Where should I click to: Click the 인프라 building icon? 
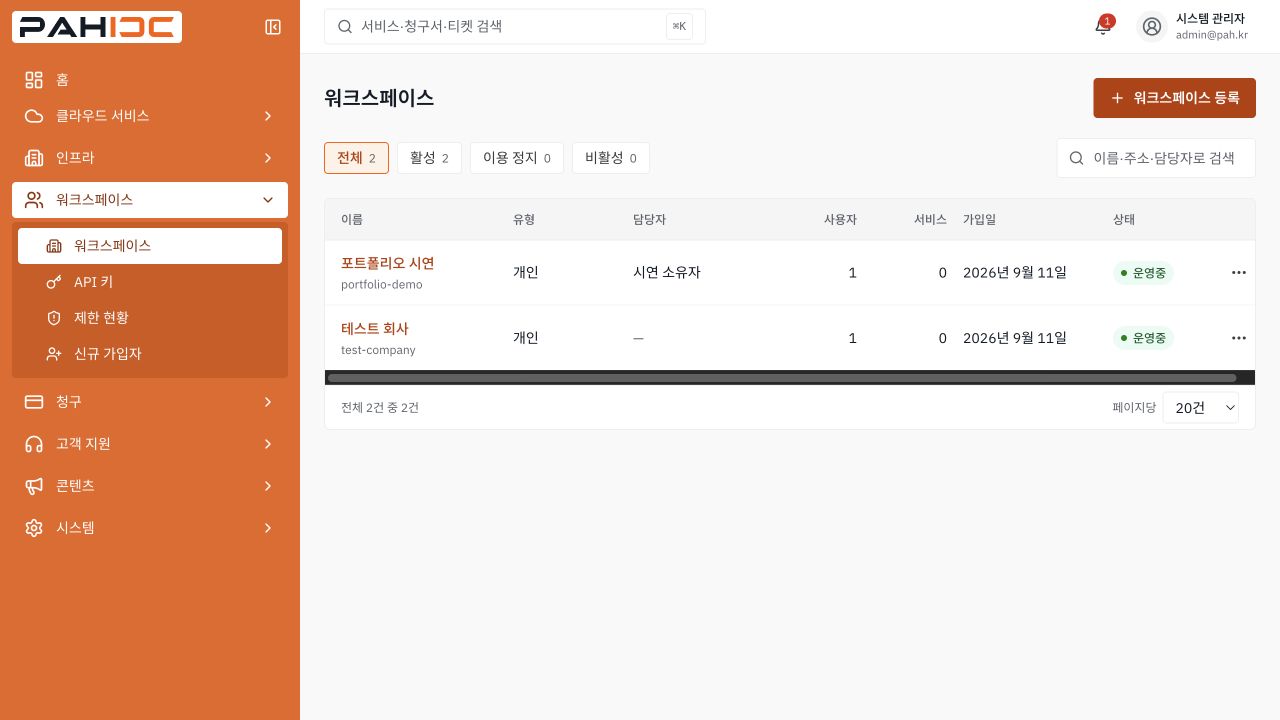pos(34,158)
